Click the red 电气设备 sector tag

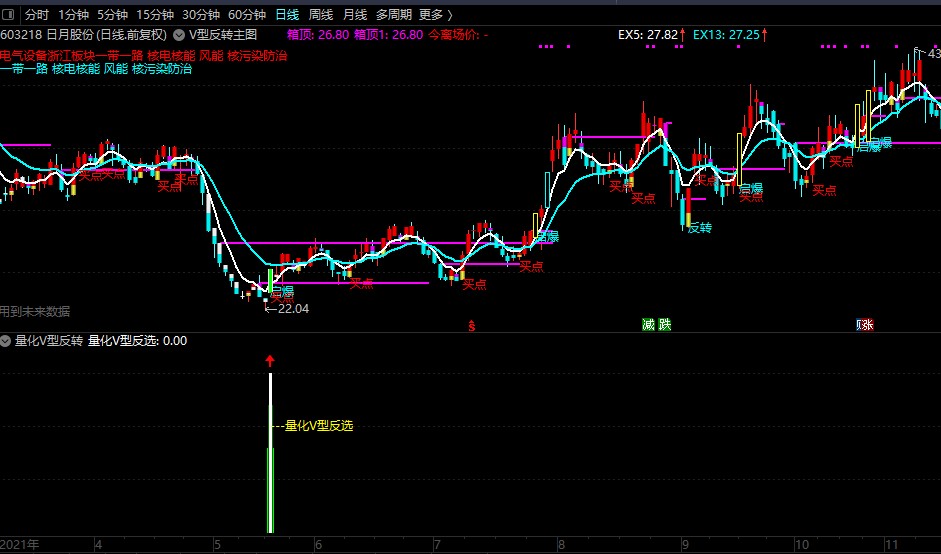pos(24,56)
